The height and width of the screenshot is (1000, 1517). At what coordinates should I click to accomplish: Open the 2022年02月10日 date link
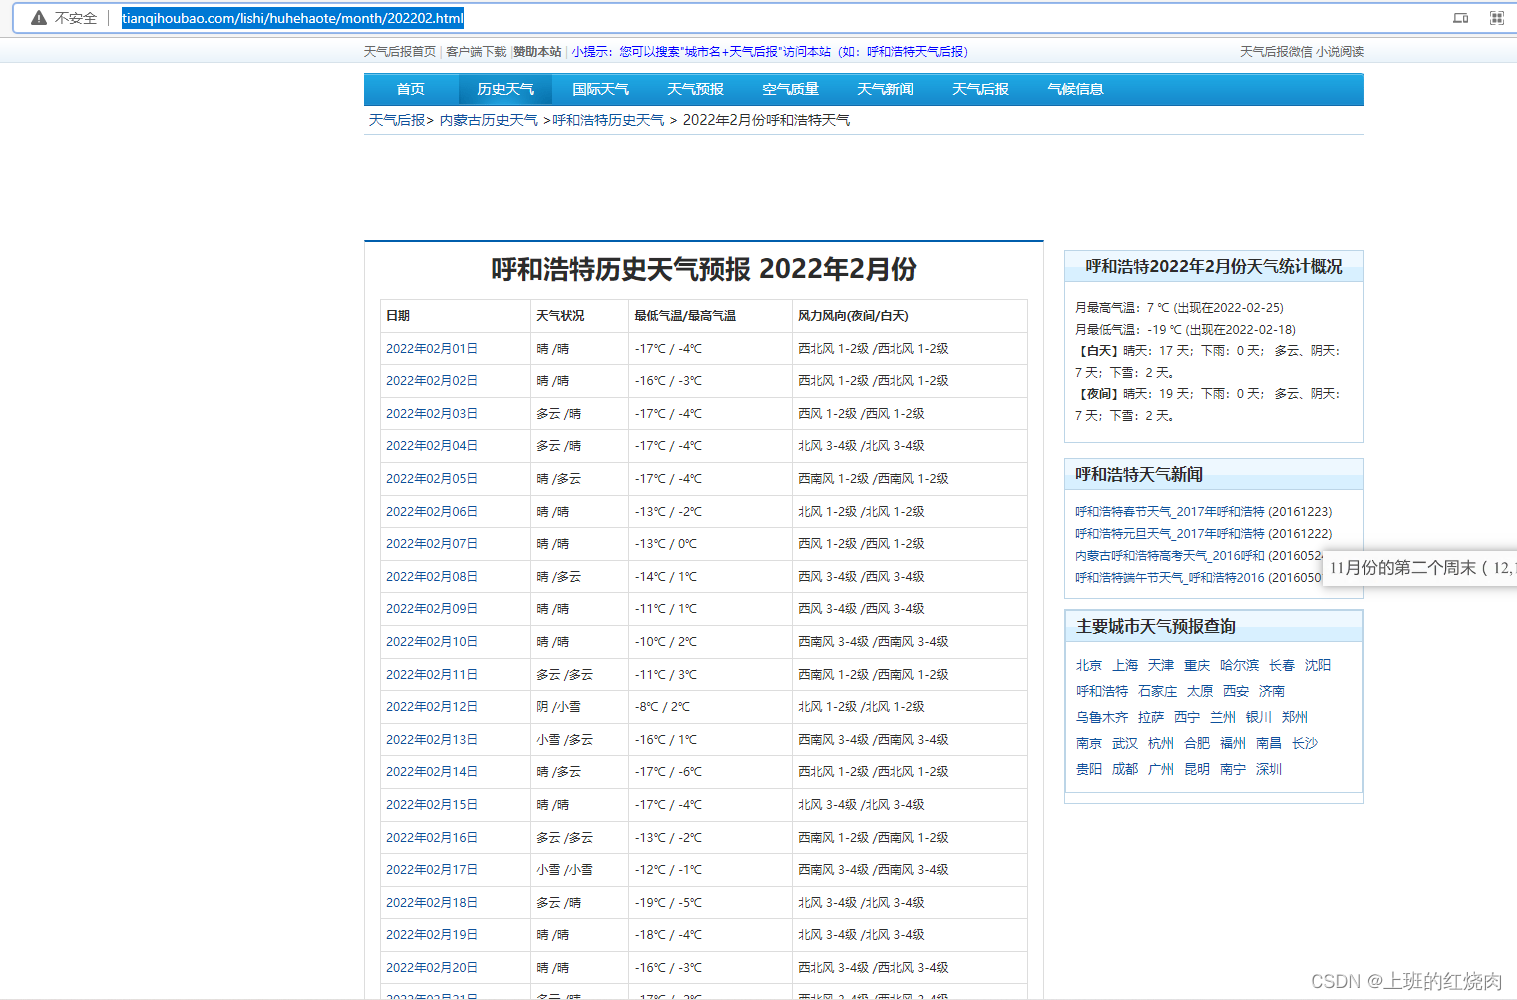(x=432, y=642)
